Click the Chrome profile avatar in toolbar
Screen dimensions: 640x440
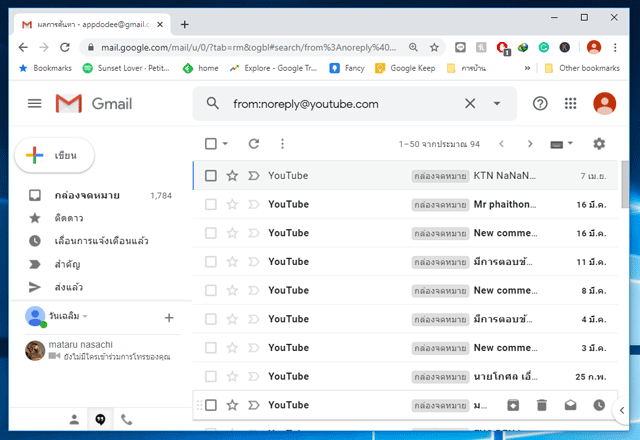tap(594, 47)
